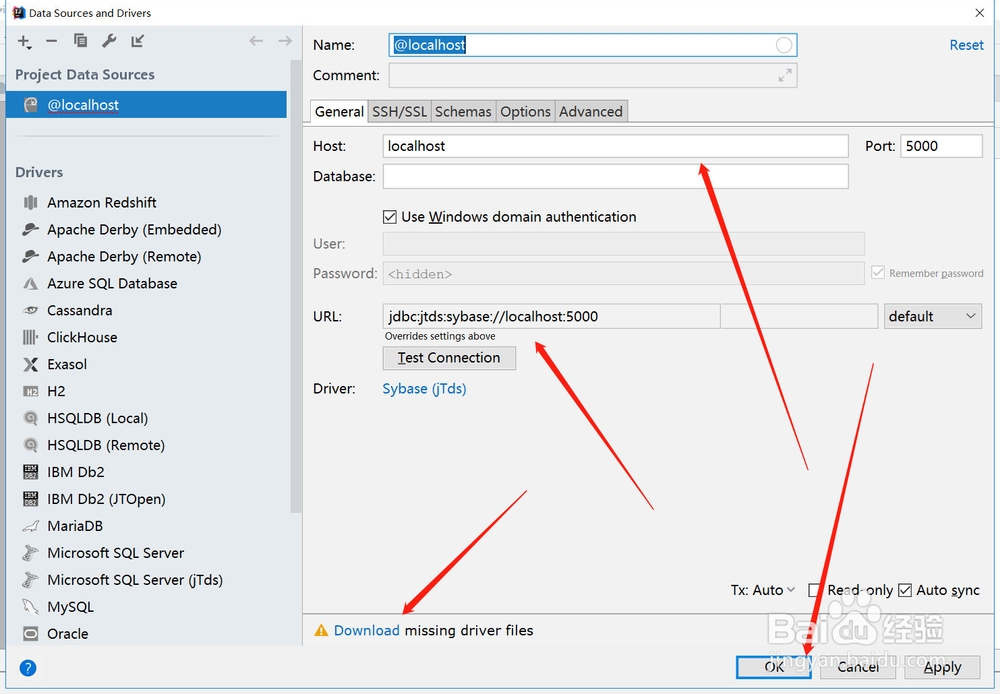Click into the Port input field
The width and height of the screenshot is (1000, 694).
[x=941, y=146]
